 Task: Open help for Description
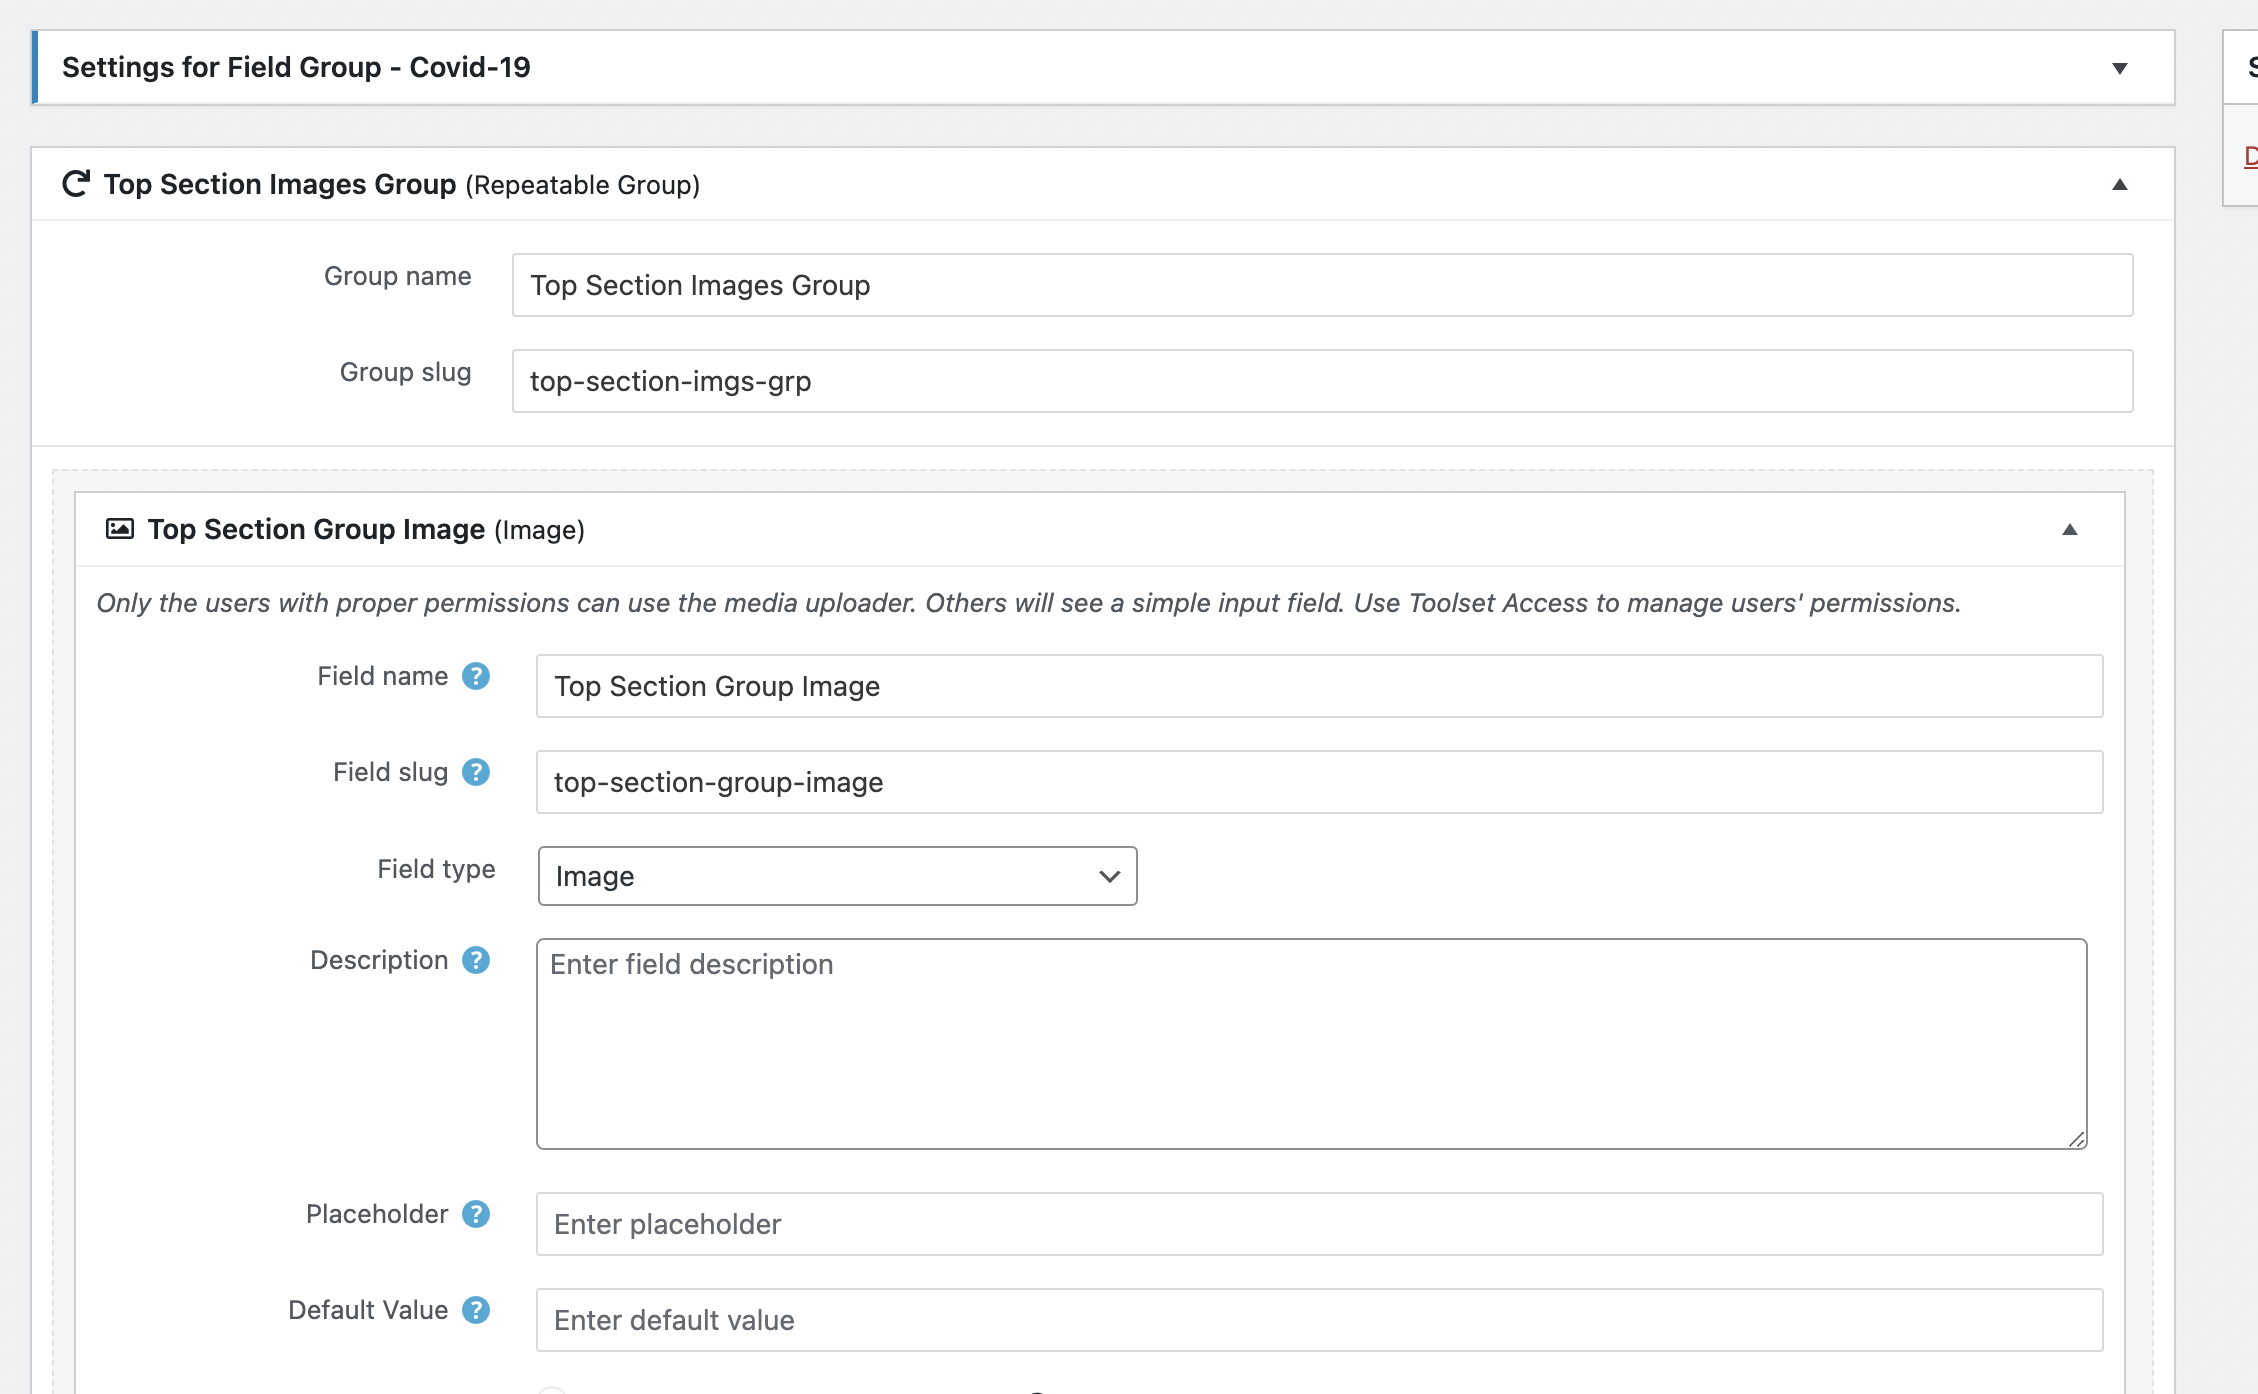pos(476,961)
